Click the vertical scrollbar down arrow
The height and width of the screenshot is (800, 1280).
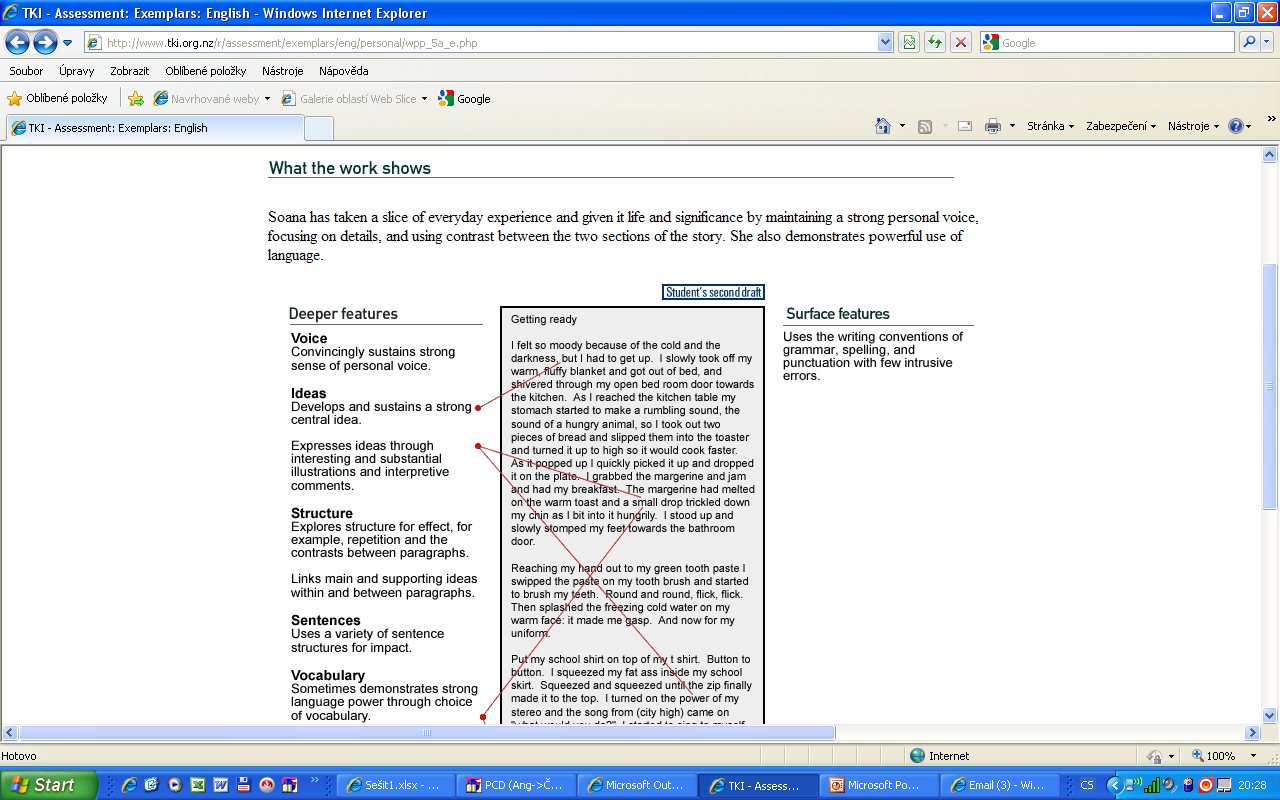pos(1270,715)
